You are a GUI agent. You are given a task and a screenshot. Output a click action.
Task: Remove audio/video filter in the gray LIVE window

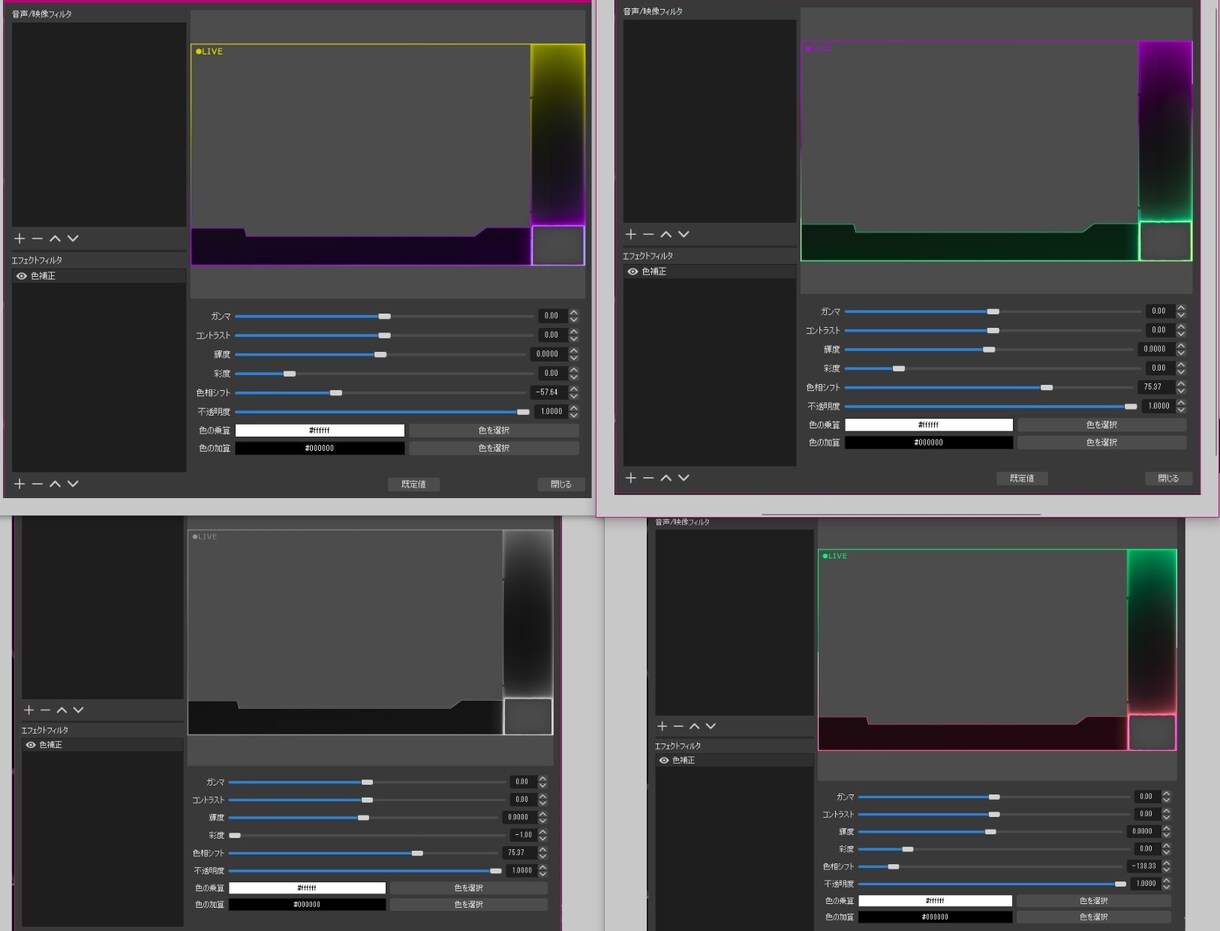[45, 710]
